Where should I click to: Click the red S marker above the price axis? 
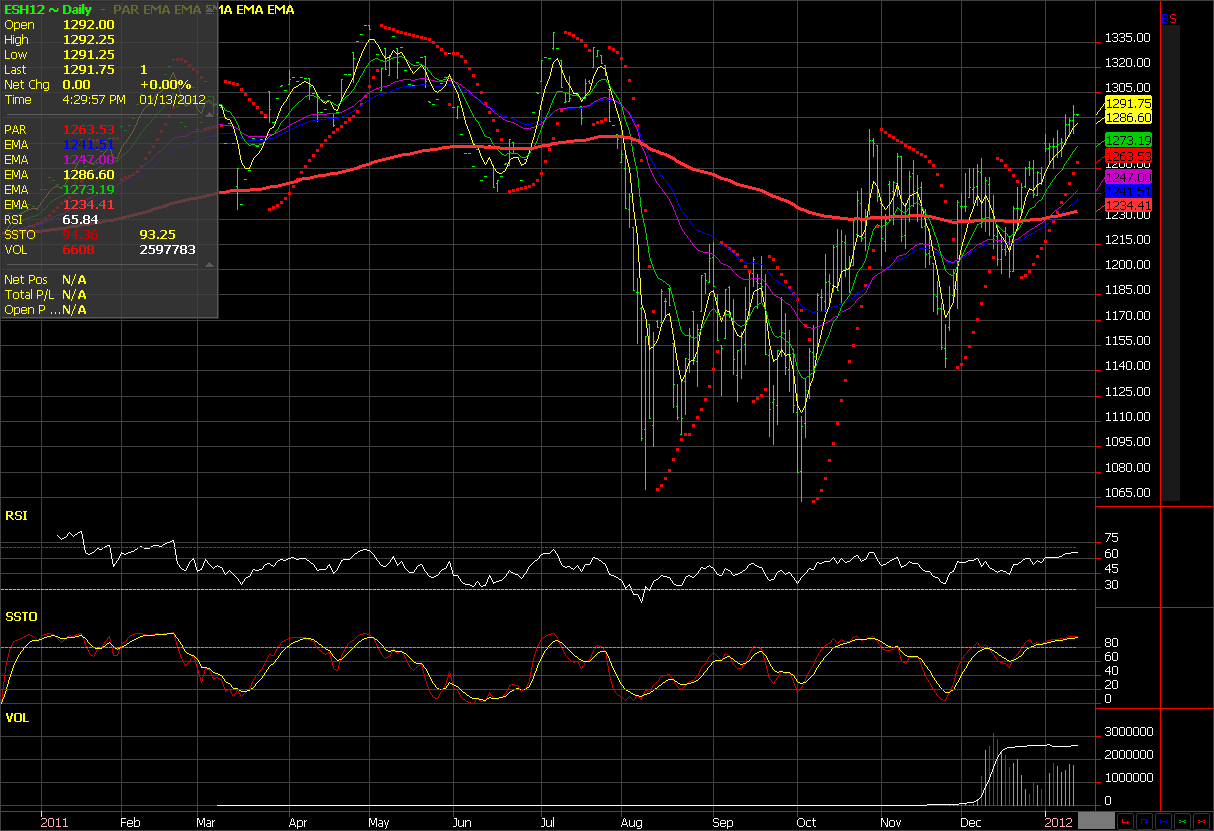pos(1173,18)
